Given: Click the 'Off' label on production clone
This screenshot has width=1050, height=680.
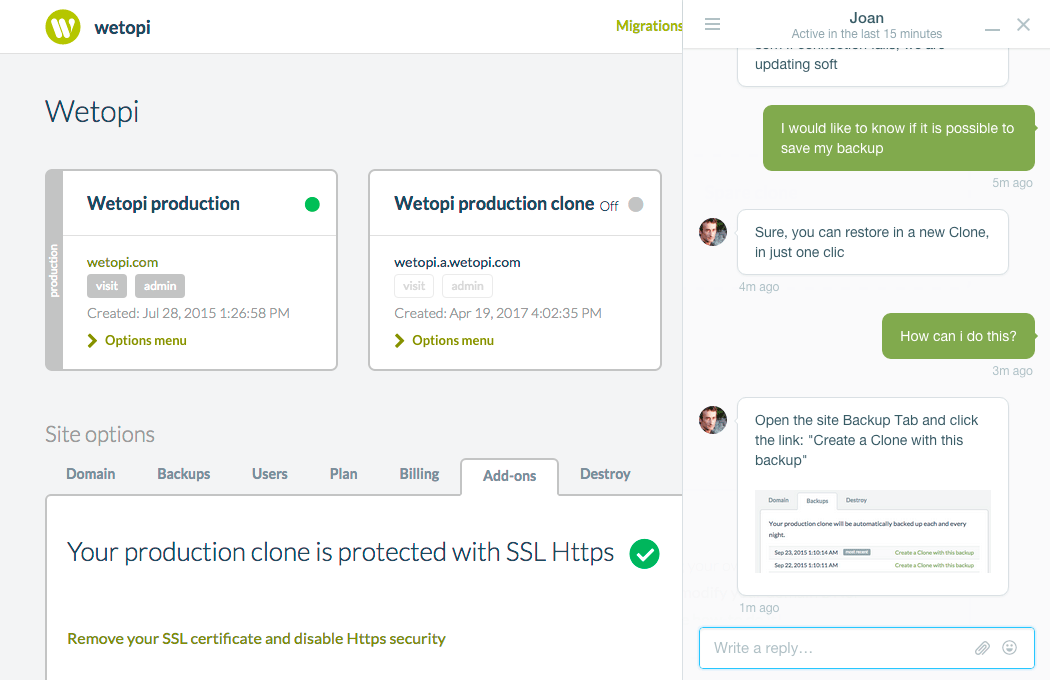Looking at the screenshot, I should 609,206.
